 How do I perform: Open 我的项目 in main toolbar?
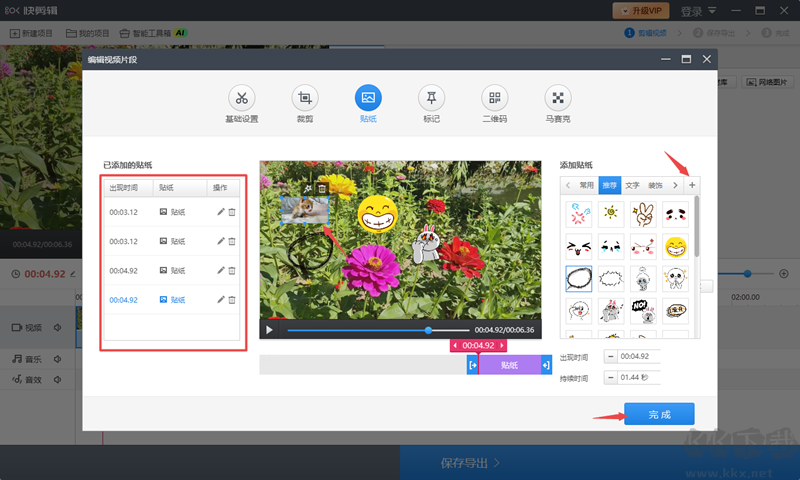[88, 33]
